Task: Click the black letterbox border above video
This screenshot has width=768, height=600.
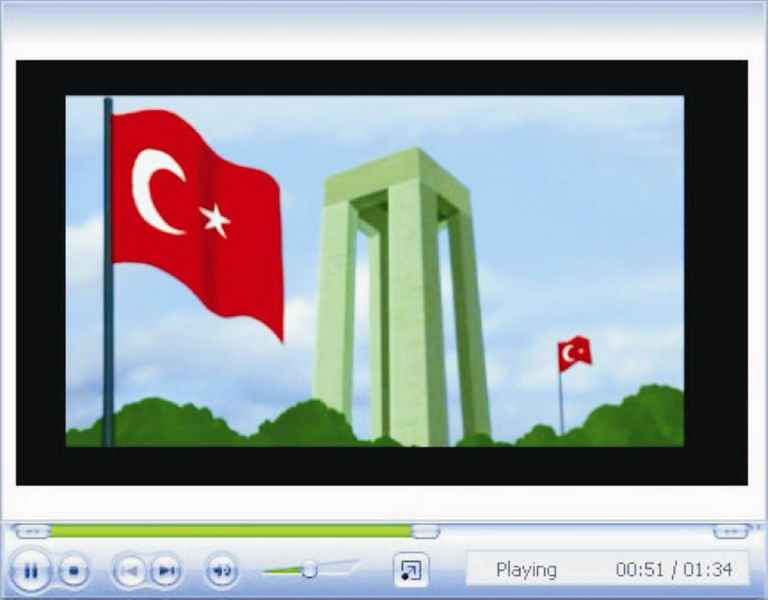Action: 380,77
